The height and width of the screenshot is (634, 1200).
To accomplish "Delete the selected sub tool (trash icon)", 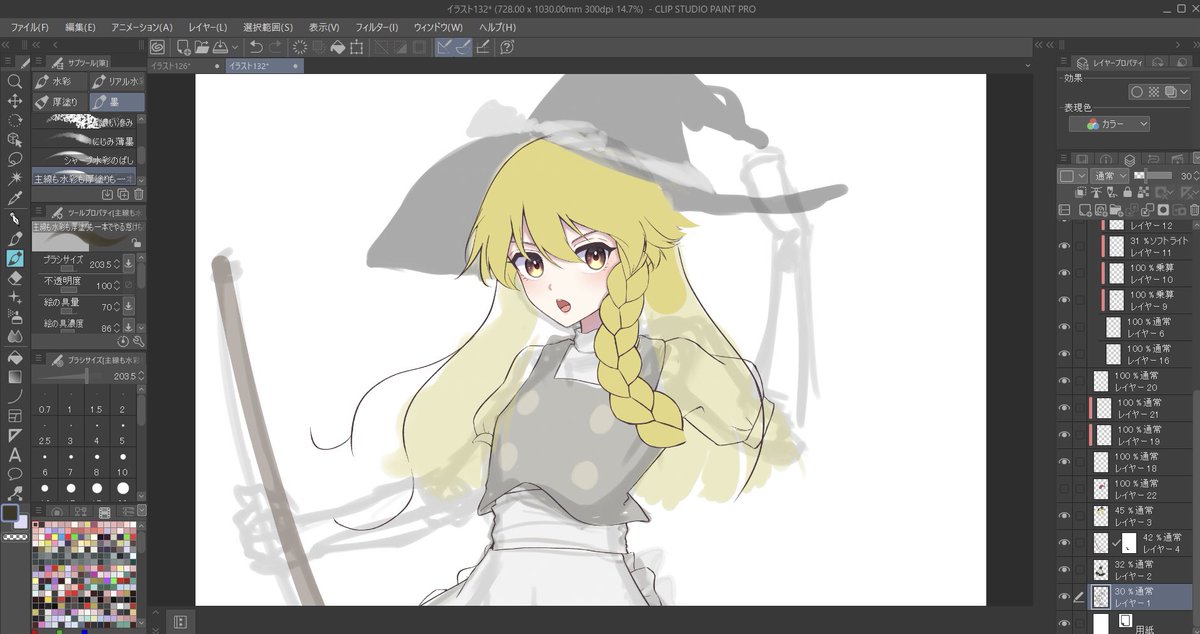I will pyautogui.click(x=139, y=194).
